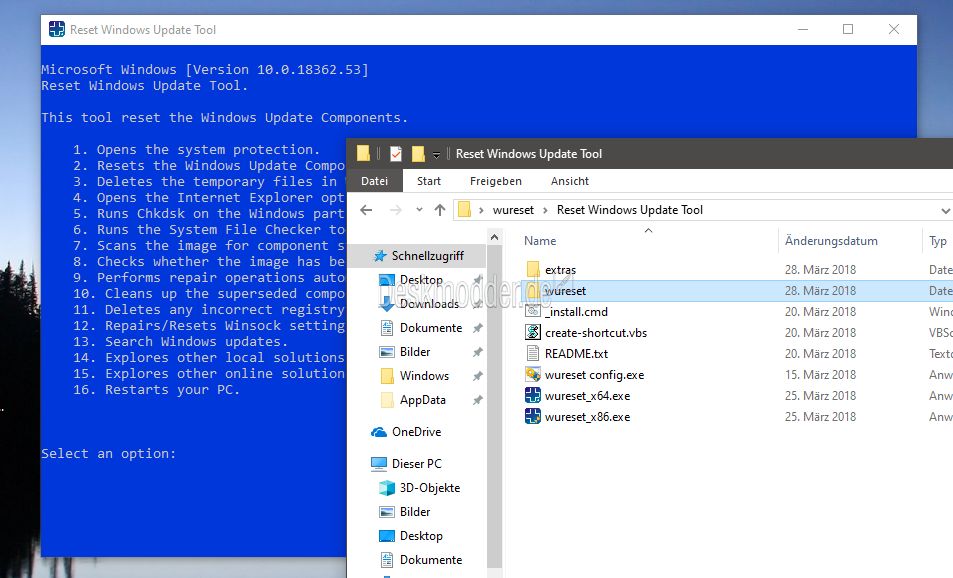Open Schnellzugriff in the navigation pane
The width and height of the screenshot is (953, 578).
427,256
